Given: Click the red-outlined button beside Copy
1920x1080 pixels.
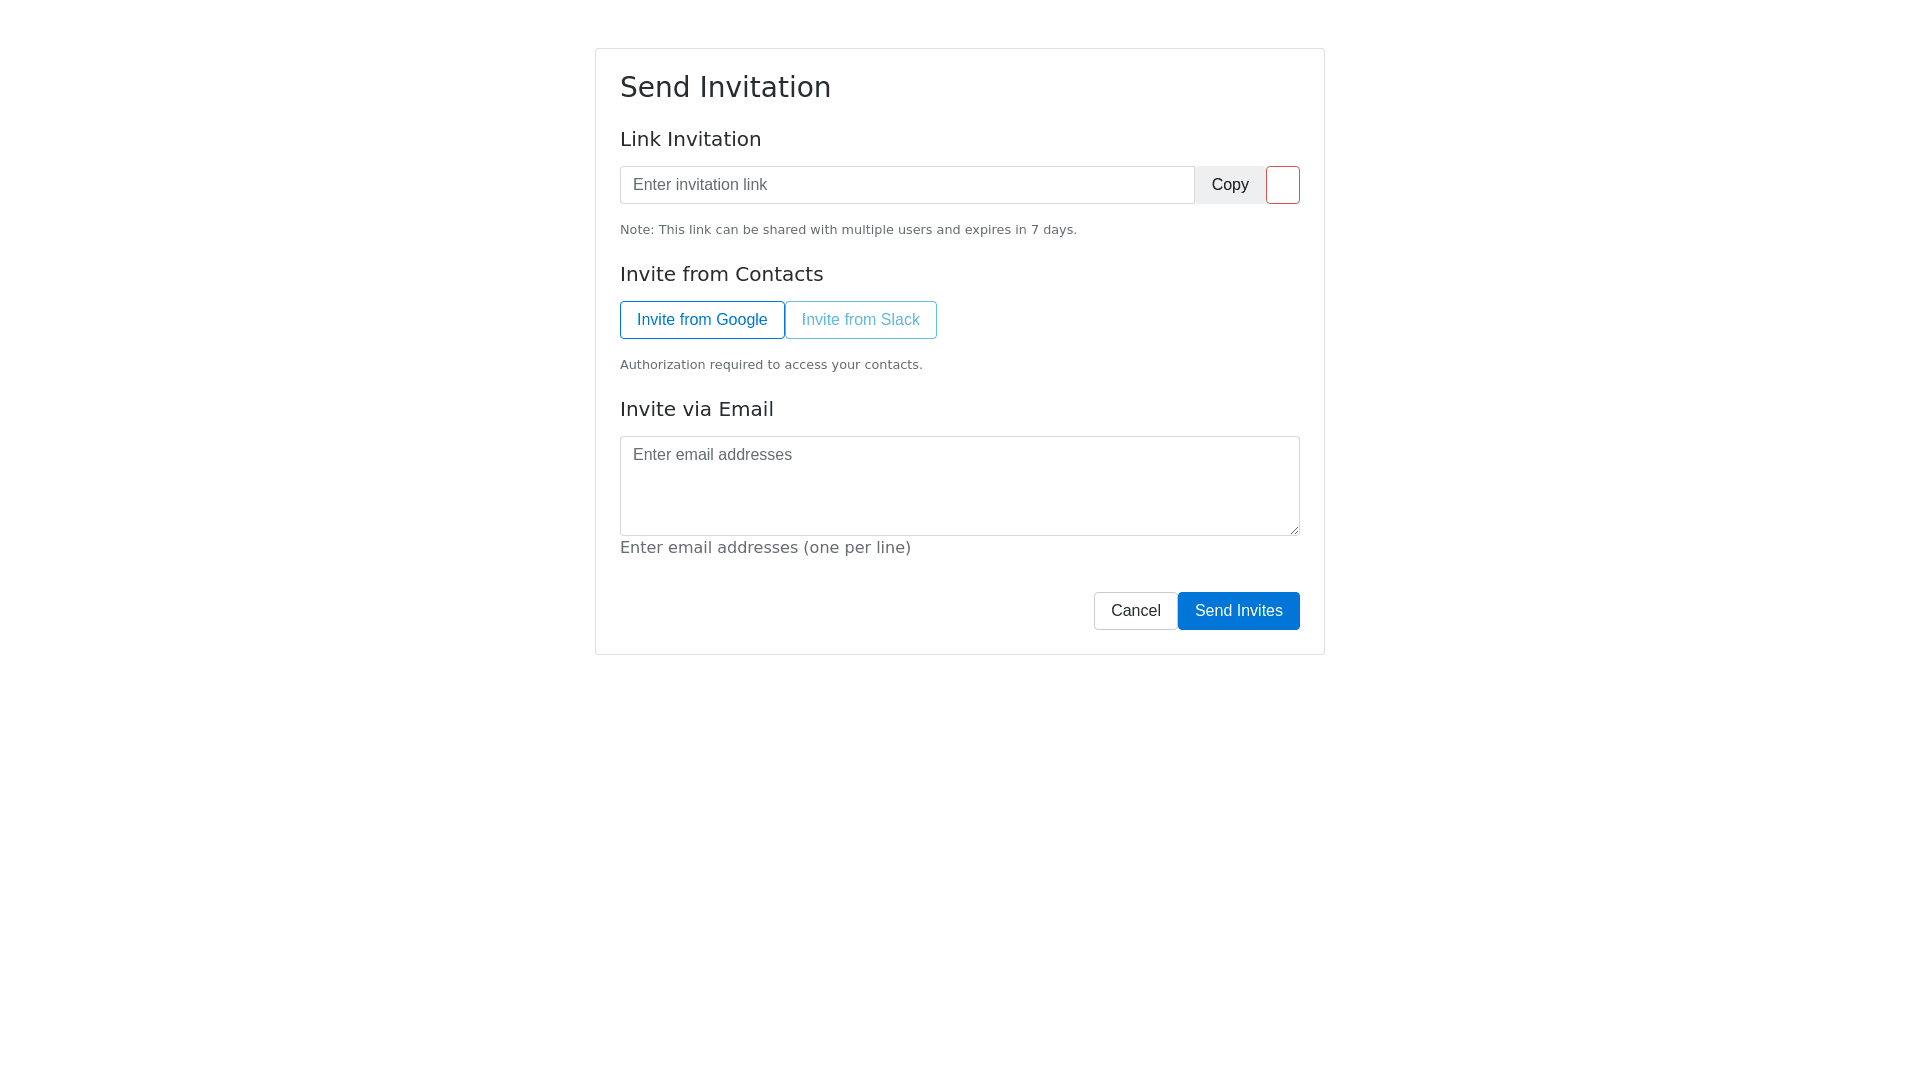Looking at the screenshot, I should 1282,185.
